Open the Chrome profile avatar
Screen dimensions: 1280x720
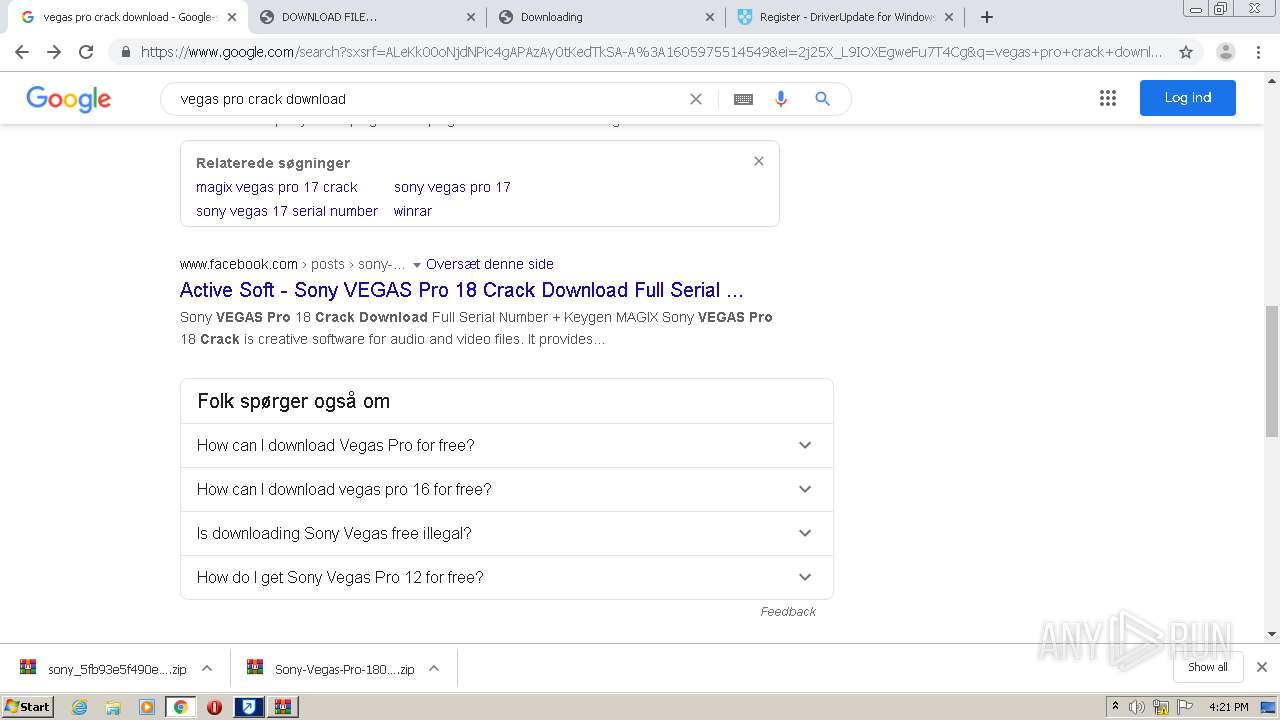pyautogui.click(x=1225, y=52)
